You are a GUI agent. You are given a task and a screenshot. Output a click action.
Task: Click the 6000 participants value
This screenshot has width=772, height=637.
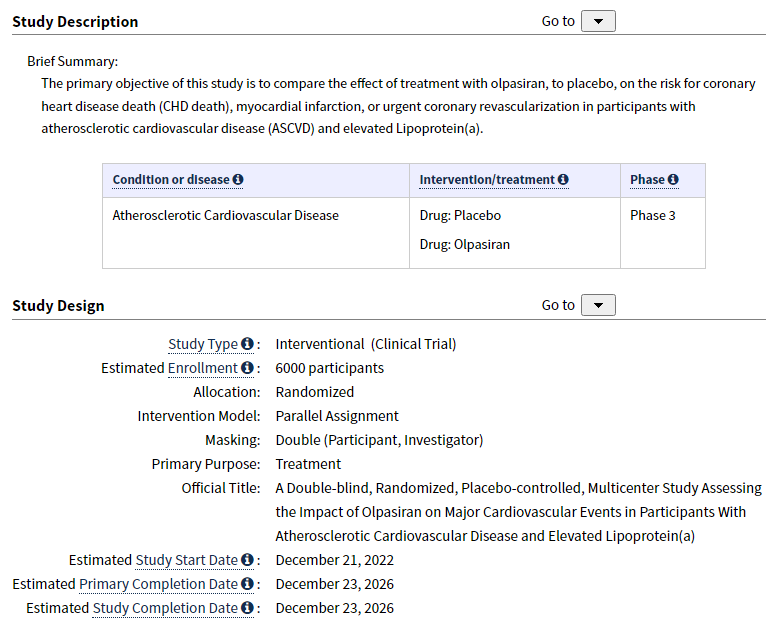330,368
